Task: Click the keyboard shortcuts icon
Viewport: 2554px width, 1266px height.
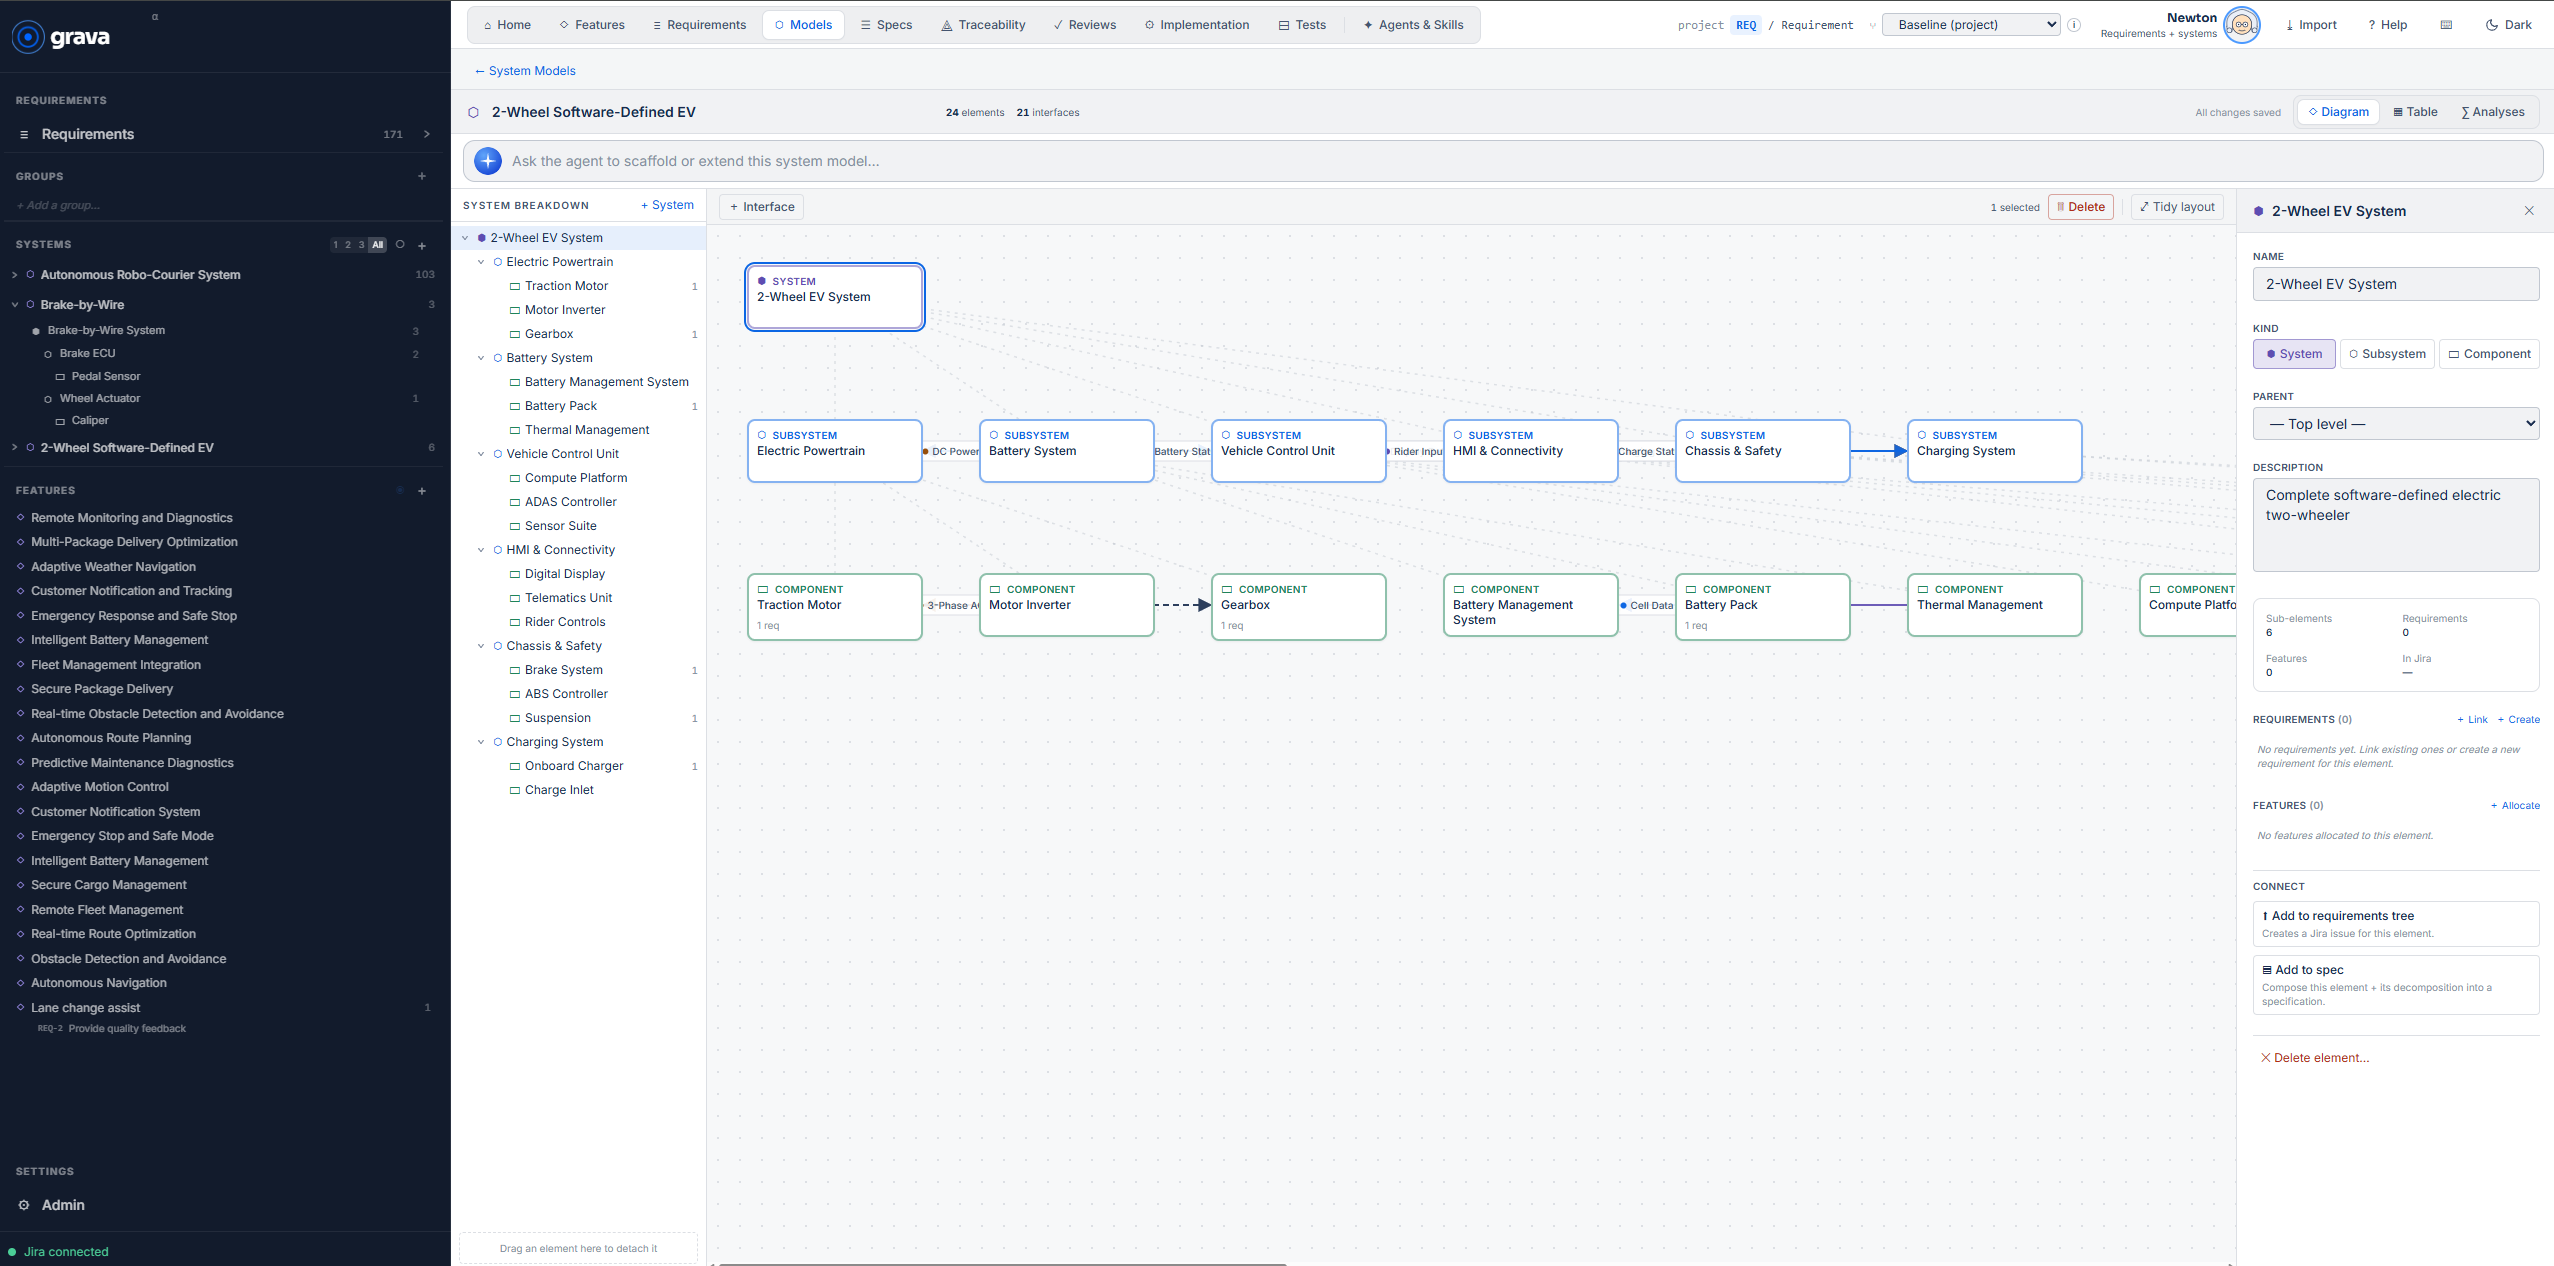Action: click(2446, 25)
